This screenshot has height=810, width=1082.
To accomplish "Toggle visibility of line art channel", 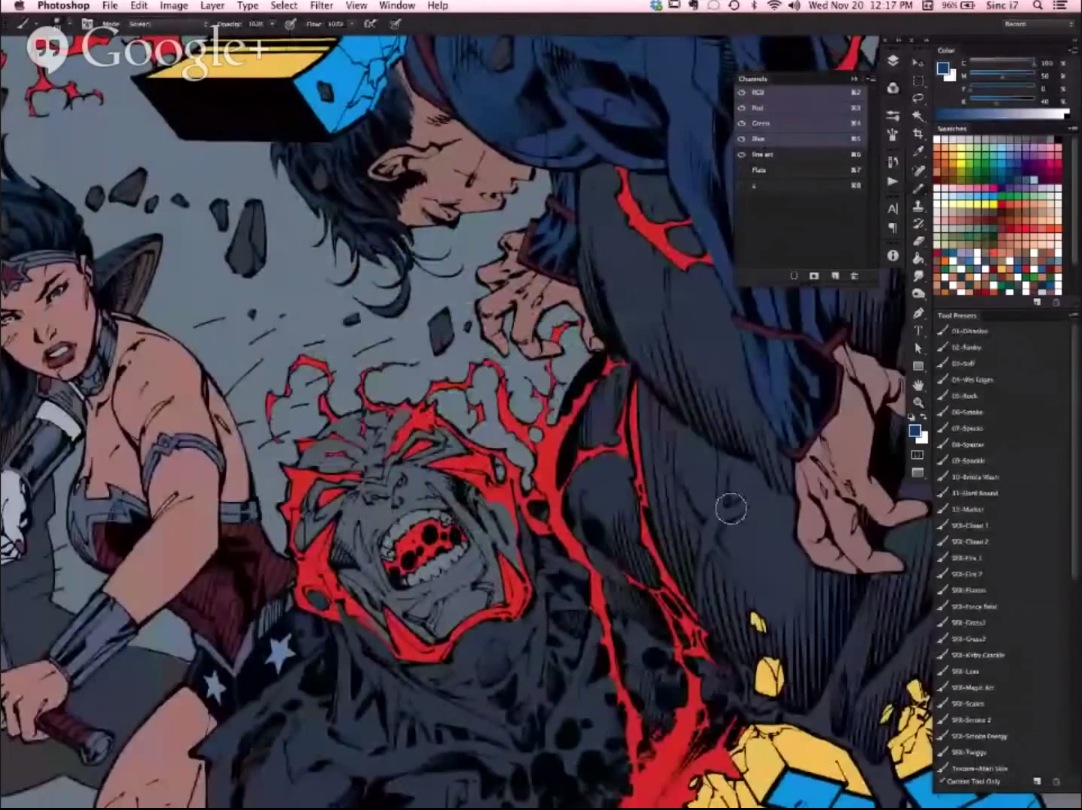I will click(742, 155).
